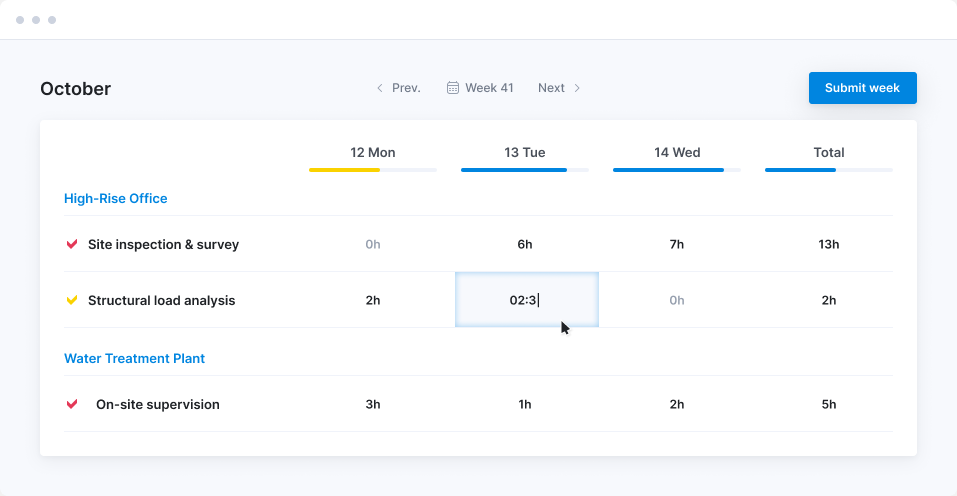Submit the week with the blue button
The width and height of the screenshot is (957, 496).
[862, 88]
